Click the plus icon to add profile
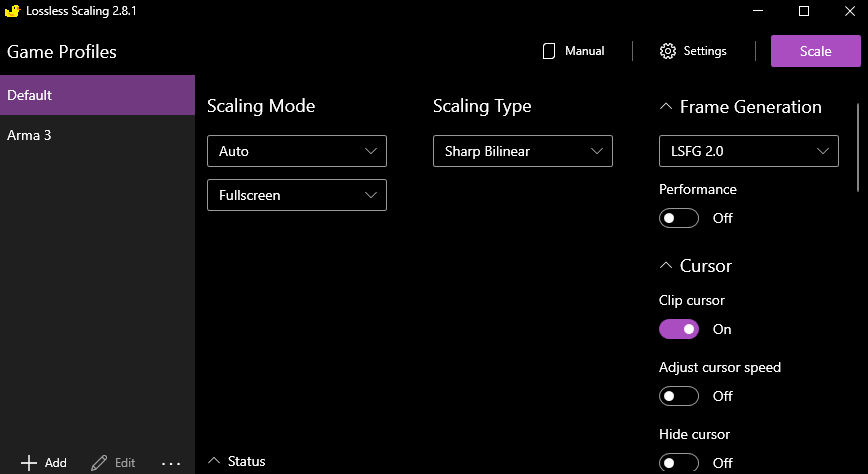This screenshot has height=474, width=868. coord(29,463)
